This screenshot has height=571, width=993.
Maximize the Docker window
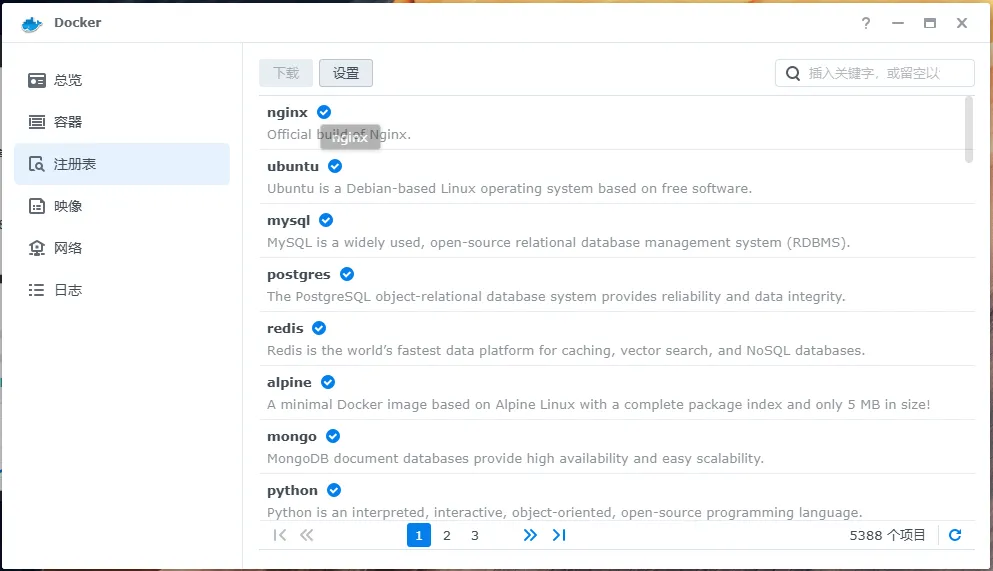[930, 23]
